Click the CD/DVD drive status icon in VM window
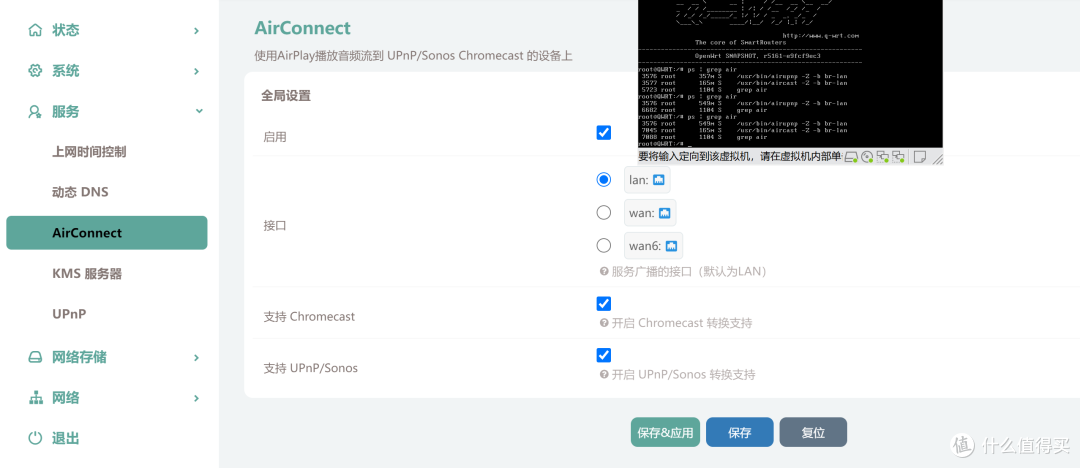This screenshot has height=468, width=1080. pos(867,157)
